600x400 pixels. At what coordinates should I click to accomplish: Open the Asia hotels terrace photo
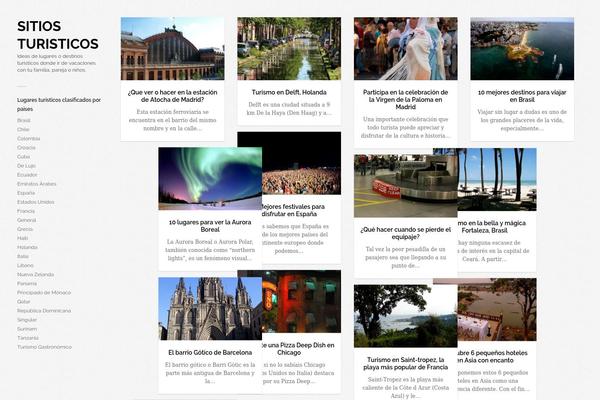497,310
